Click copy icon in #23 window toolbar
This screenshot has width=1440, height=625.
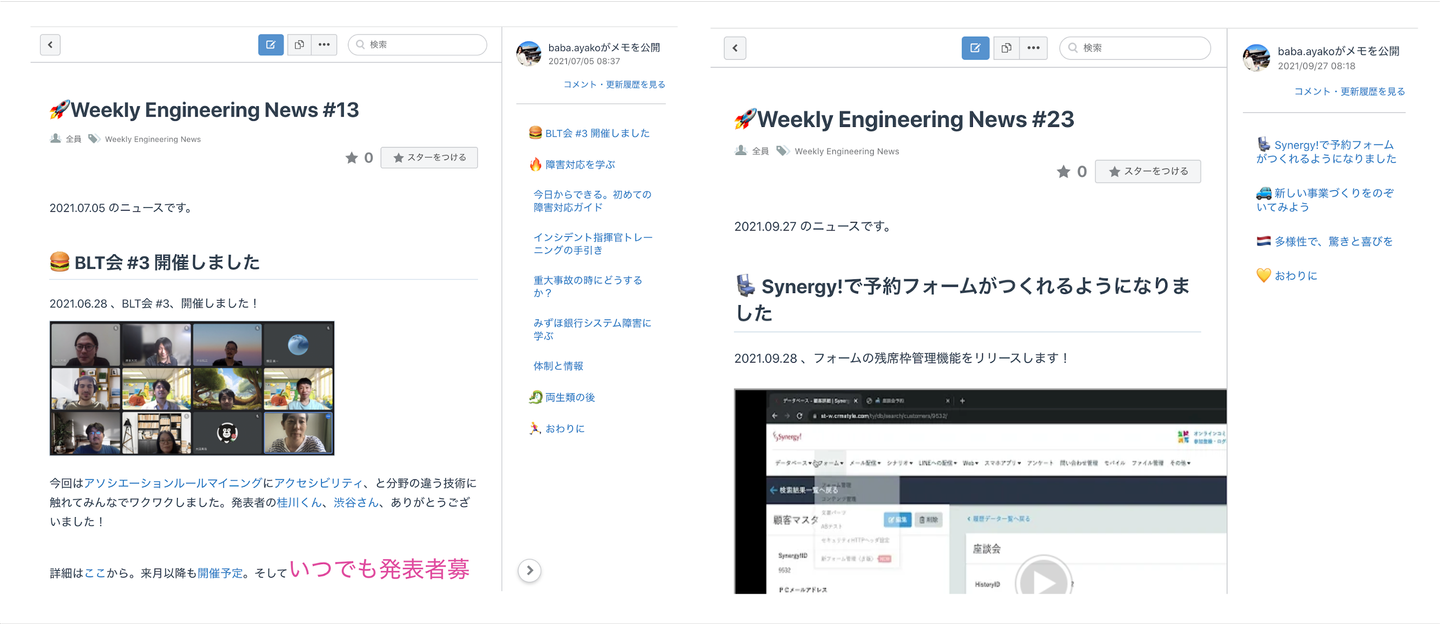(x=1006, y=48)
